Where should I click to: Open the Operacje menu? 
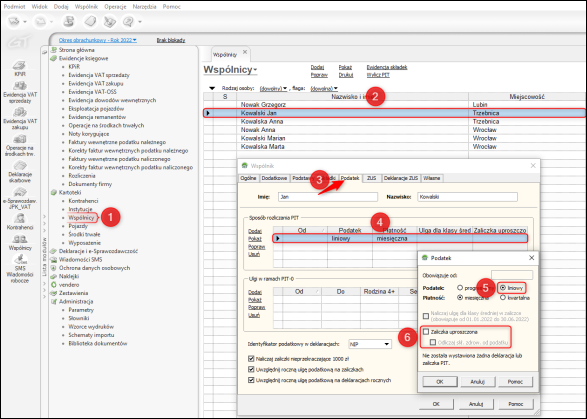[115, 6]
